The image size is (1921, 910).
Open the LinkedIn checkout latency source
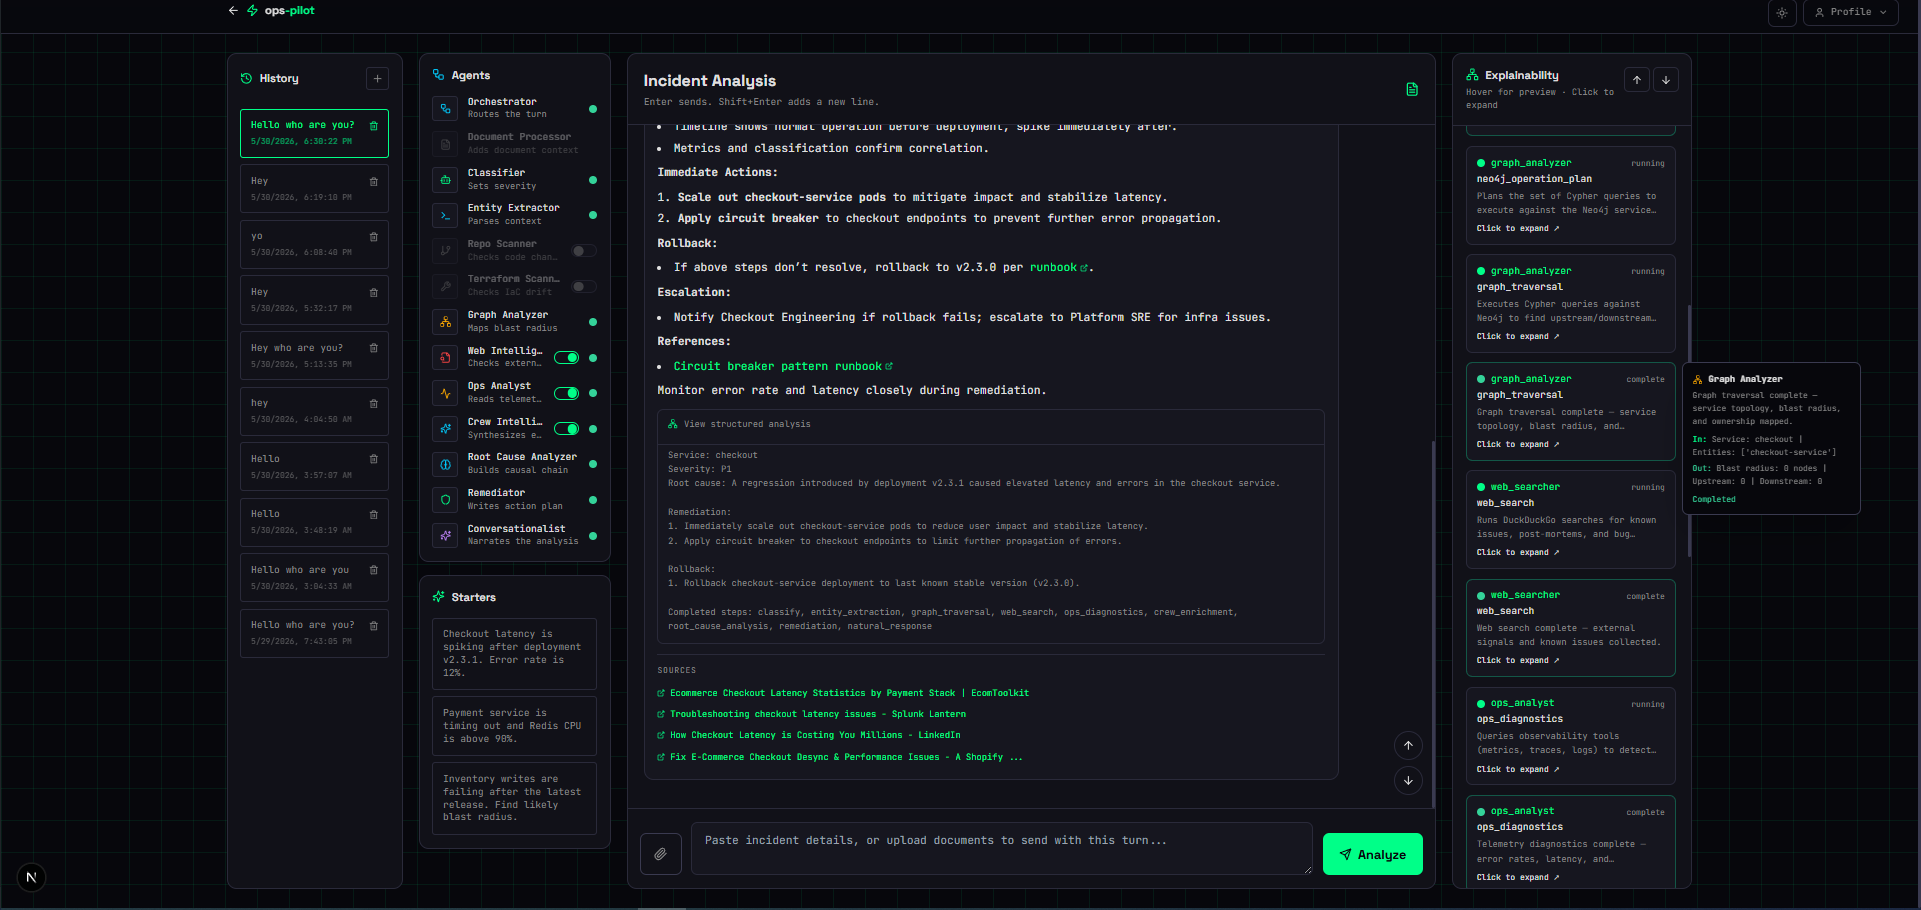click(x=809, y=735)
